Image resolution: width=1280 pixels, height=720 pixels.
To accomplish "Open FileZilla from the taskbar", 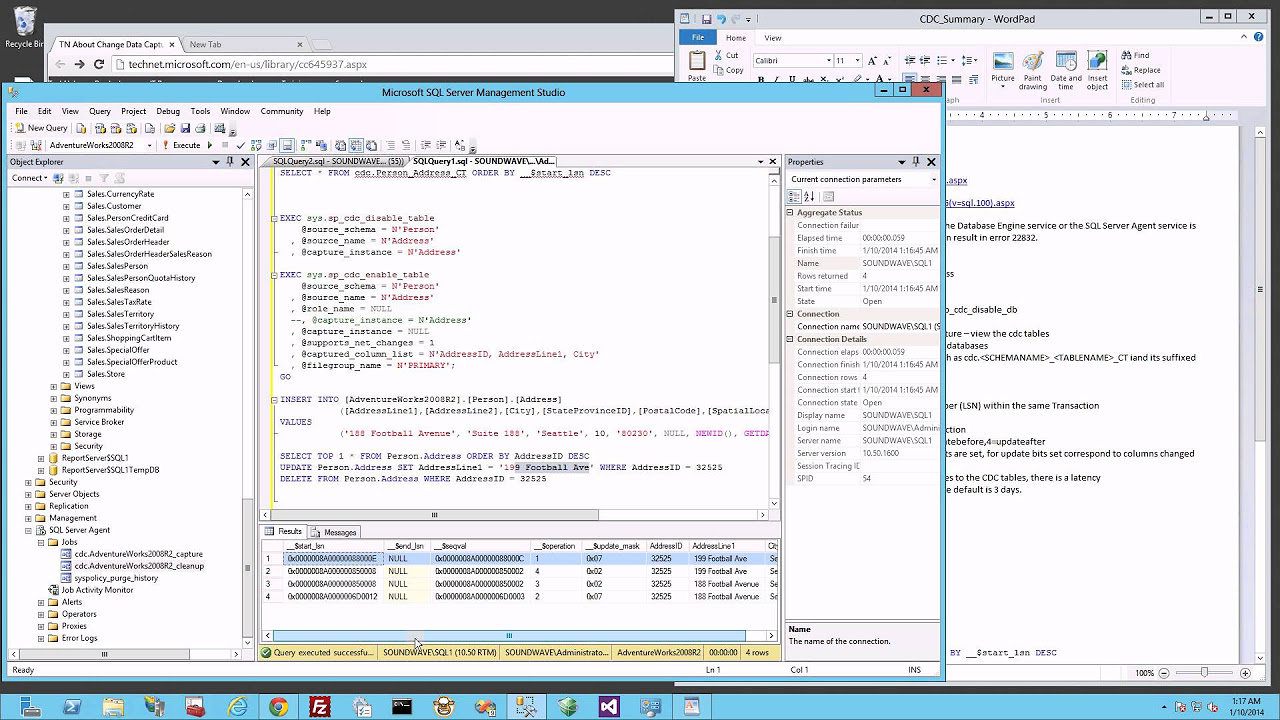I will coord(320,706).
